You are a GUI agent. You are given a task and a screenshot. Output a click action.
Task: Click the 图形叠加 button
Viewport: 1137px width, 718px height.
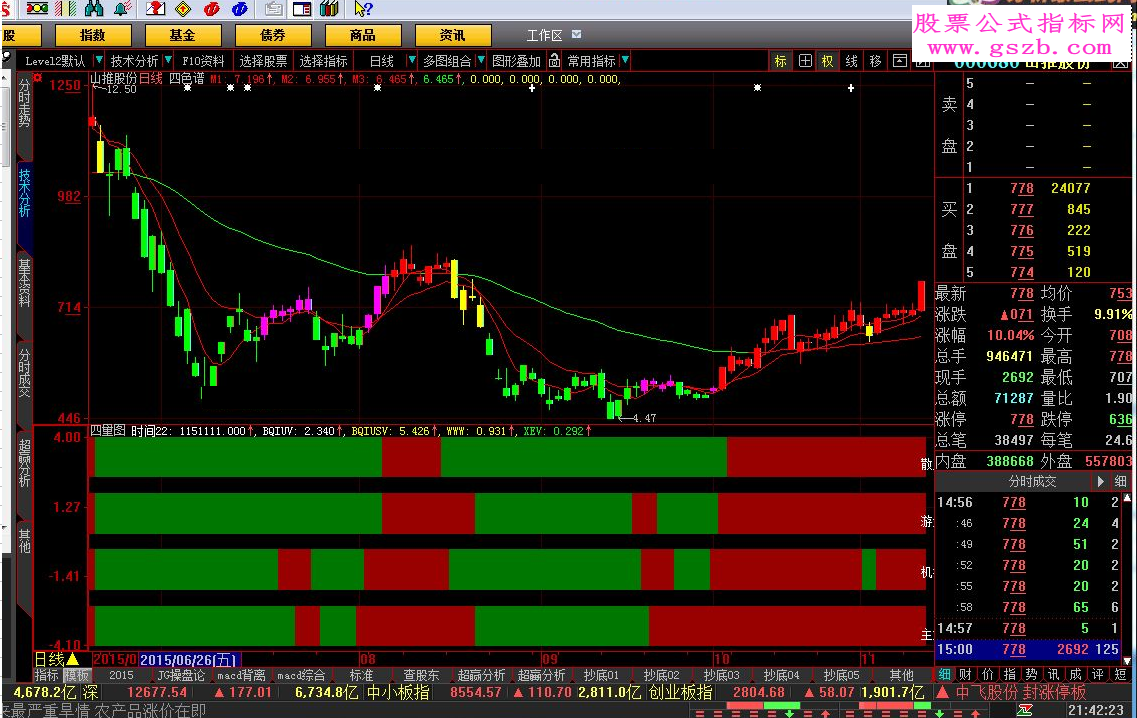[516, 61]
